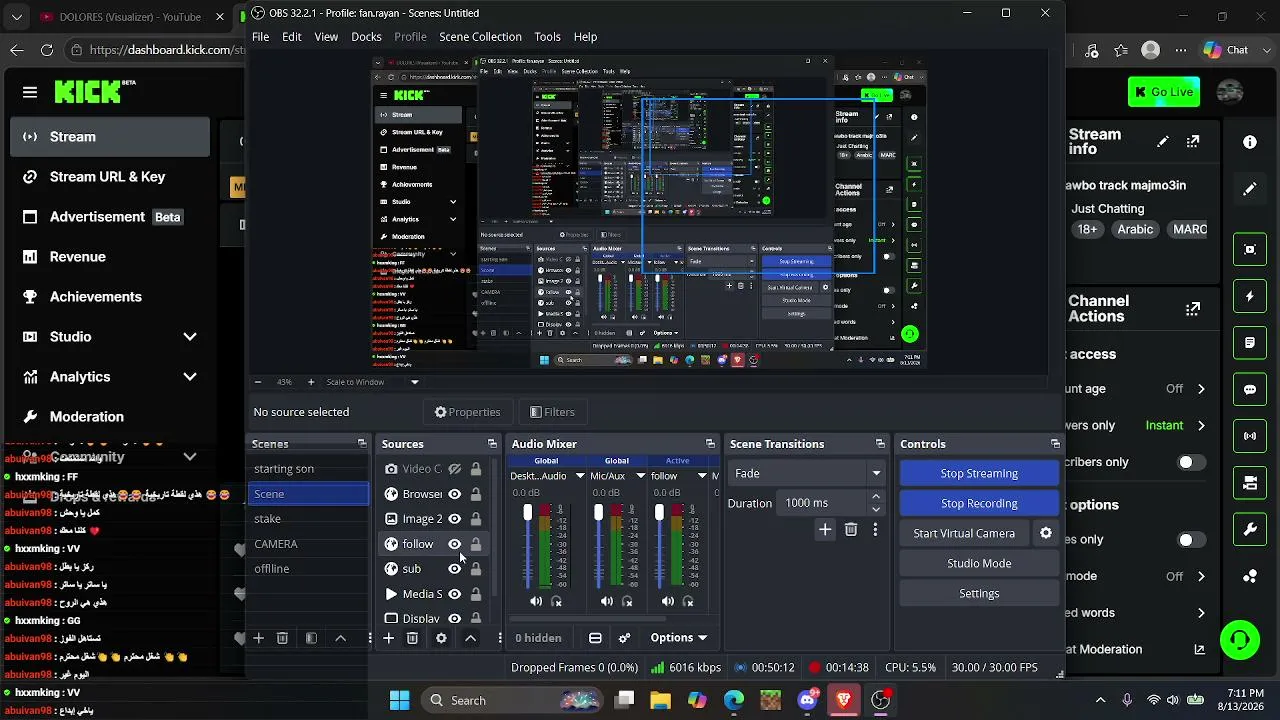This screenshot has height=720, width=1280.
Task: Undock the Sources panel
Action: tap(492, 444)
